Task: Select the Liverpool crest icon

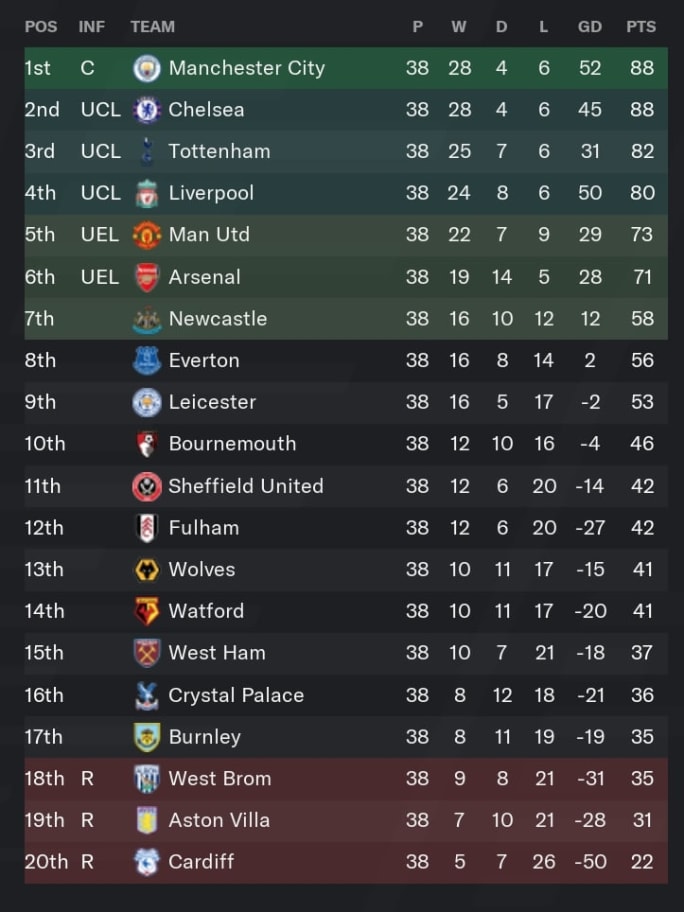Action: coord(147,193)
